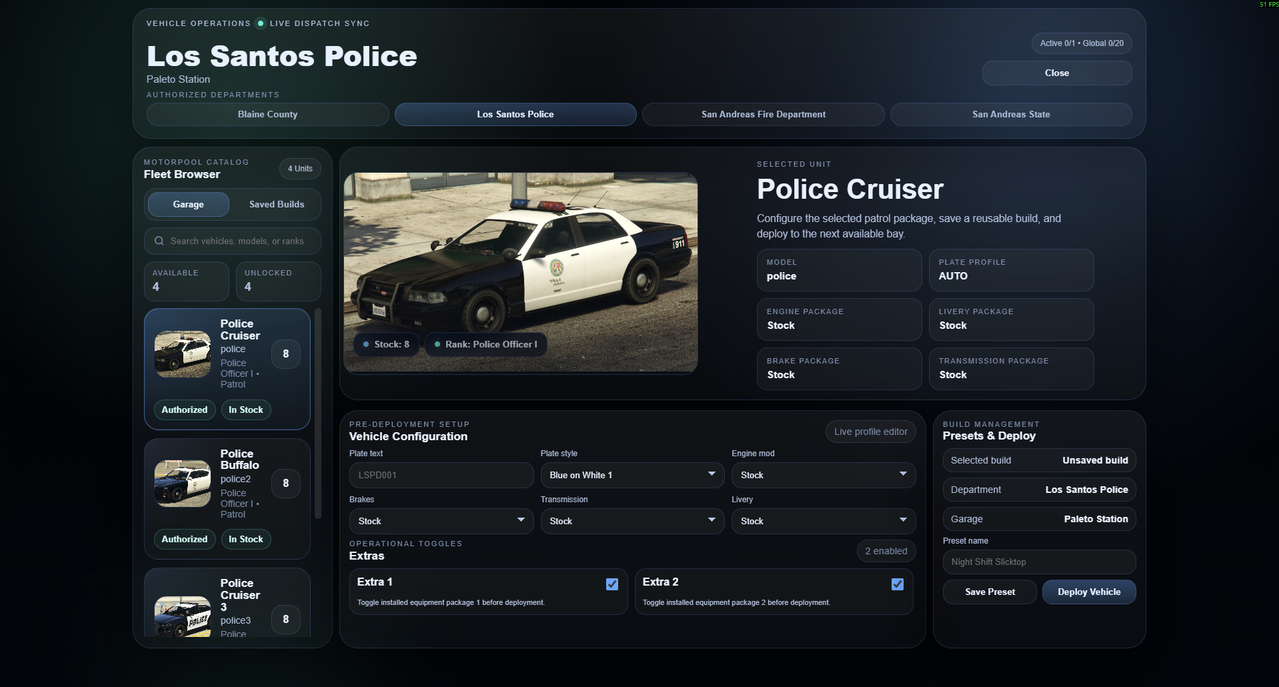Click the Live profile editor button
The image size is (1279, 687).
(871, 432)
